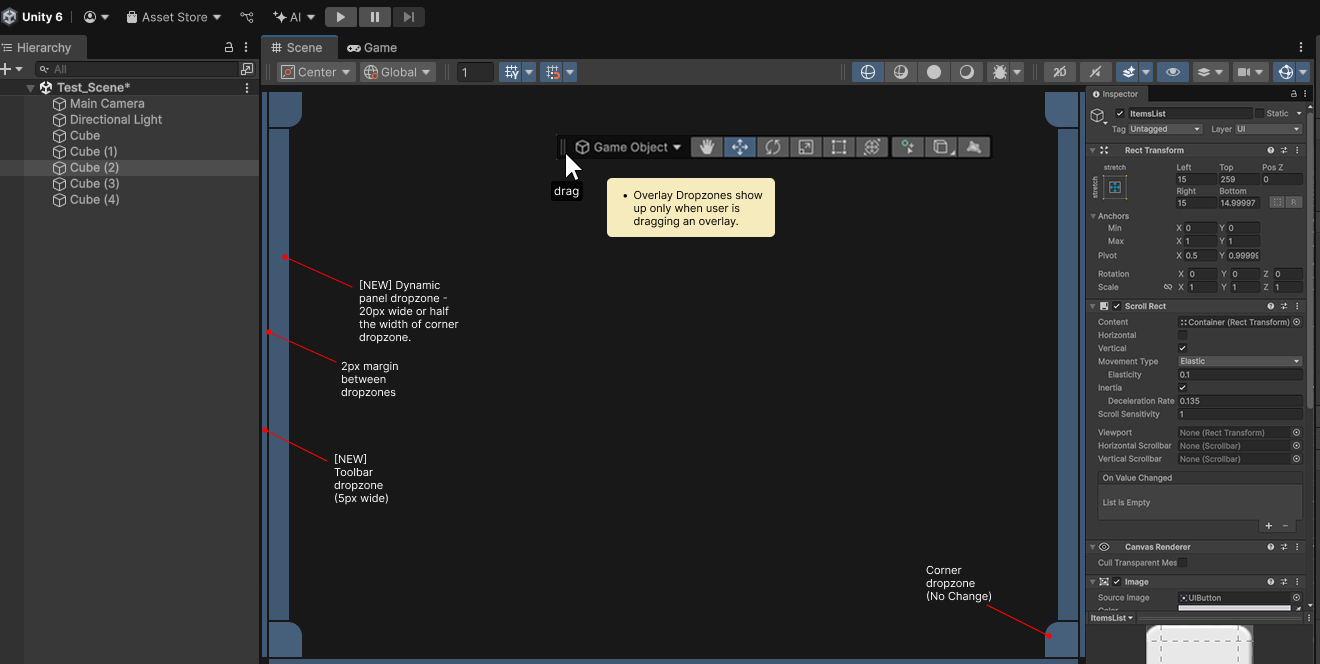
Task: Select the Move tool
Action: [x=740, y=147]
